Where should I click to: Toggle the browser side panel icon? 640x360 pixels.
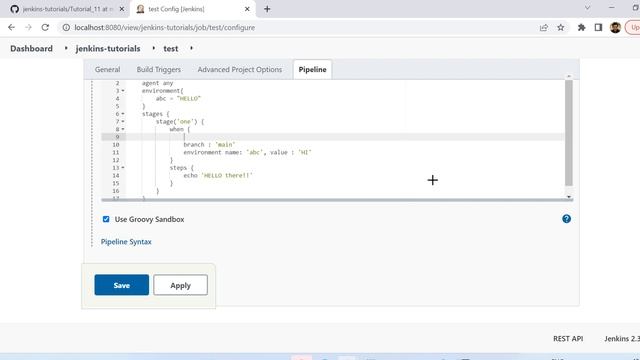(598, 27)
